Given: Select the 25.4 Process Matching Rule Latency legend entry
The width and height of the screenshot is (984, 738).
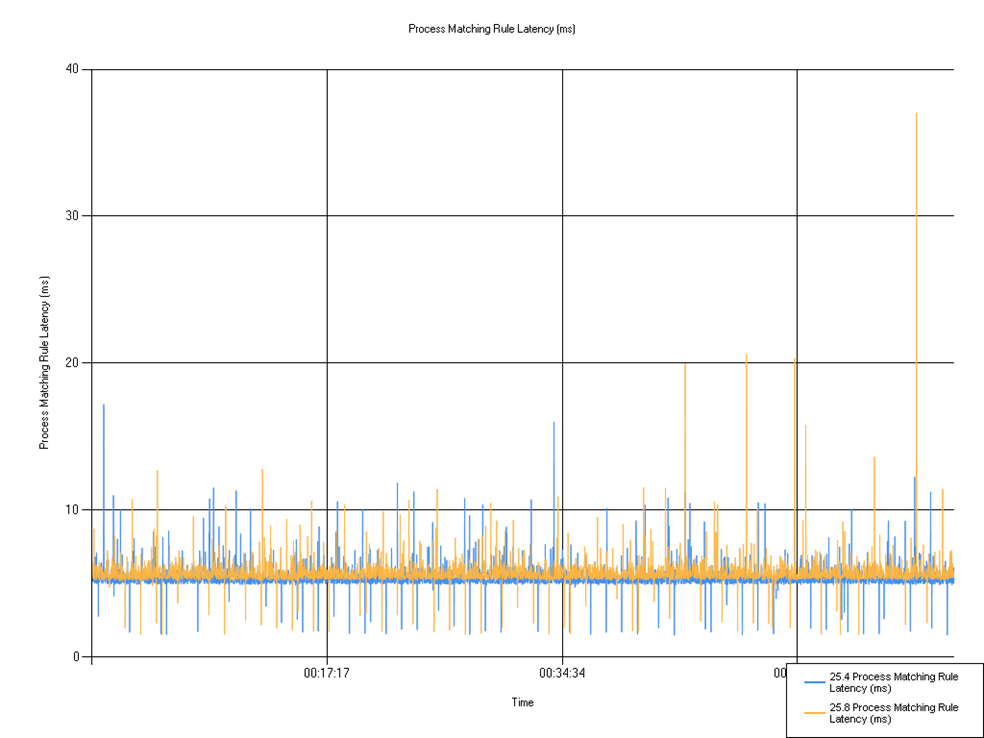Looking at the screenshot, I should tap(892, 682).
